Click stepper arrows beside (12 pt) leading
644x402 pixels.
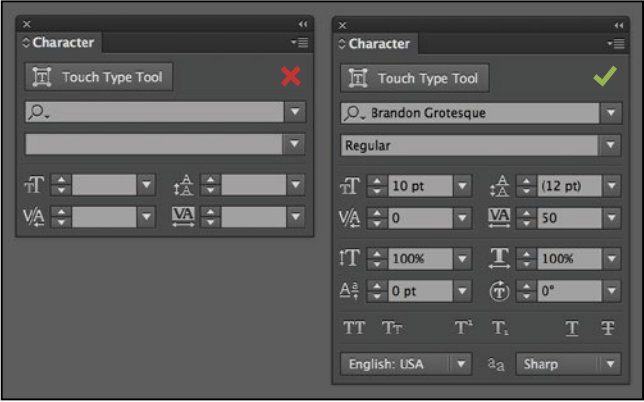[527, 186]
